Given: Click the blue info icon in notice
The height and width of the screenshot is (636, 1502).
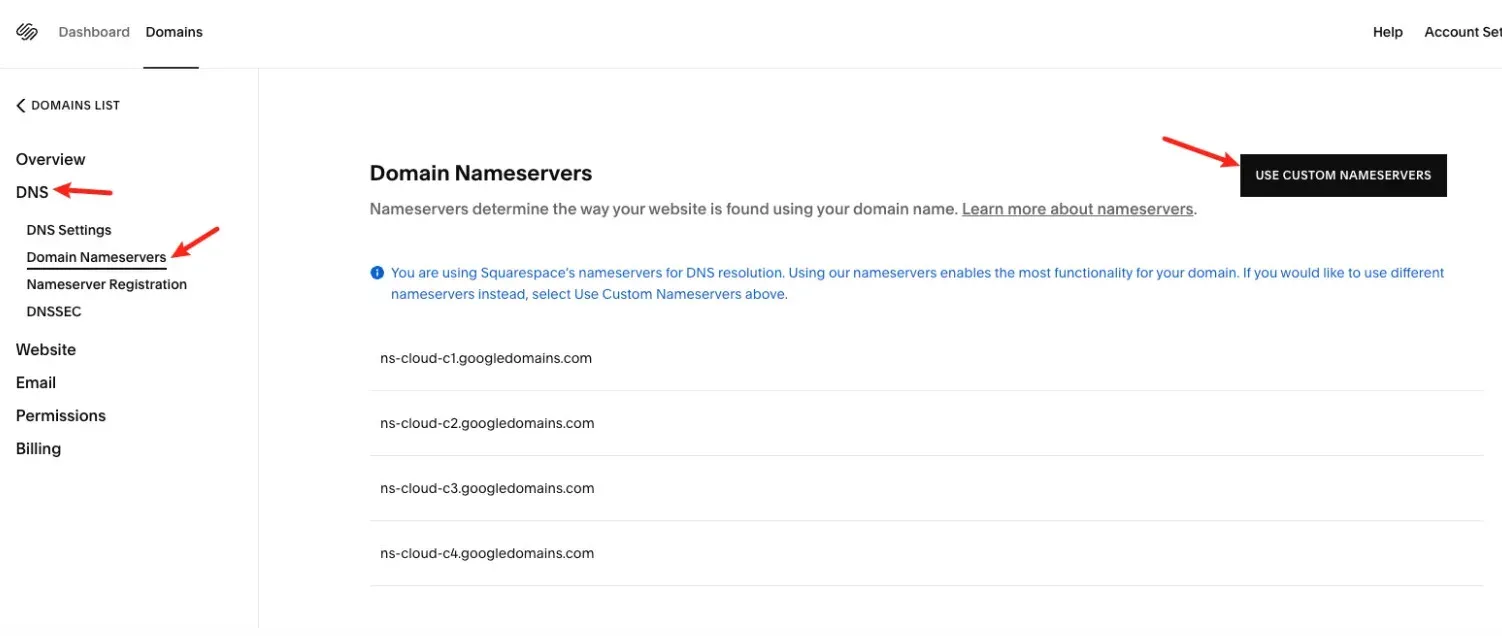Looking at the screenshot, I should pyautogui.click(x=377, y=272).
